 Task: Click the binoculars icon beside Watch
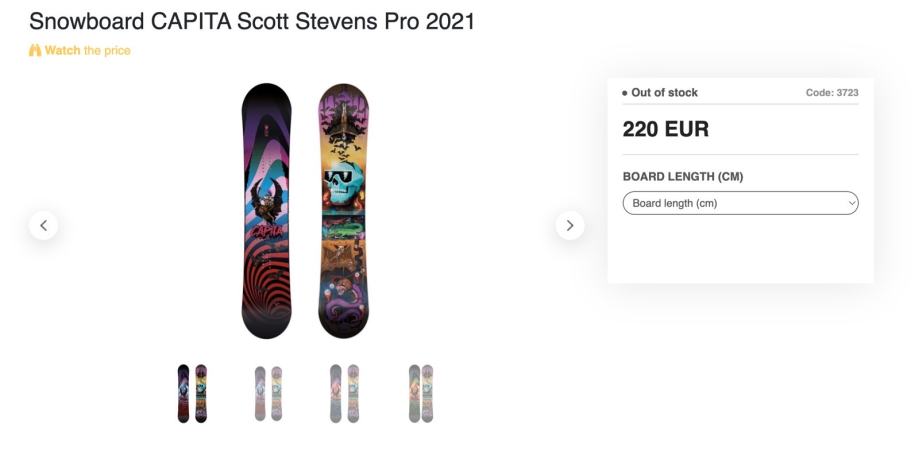pos(35,51)
